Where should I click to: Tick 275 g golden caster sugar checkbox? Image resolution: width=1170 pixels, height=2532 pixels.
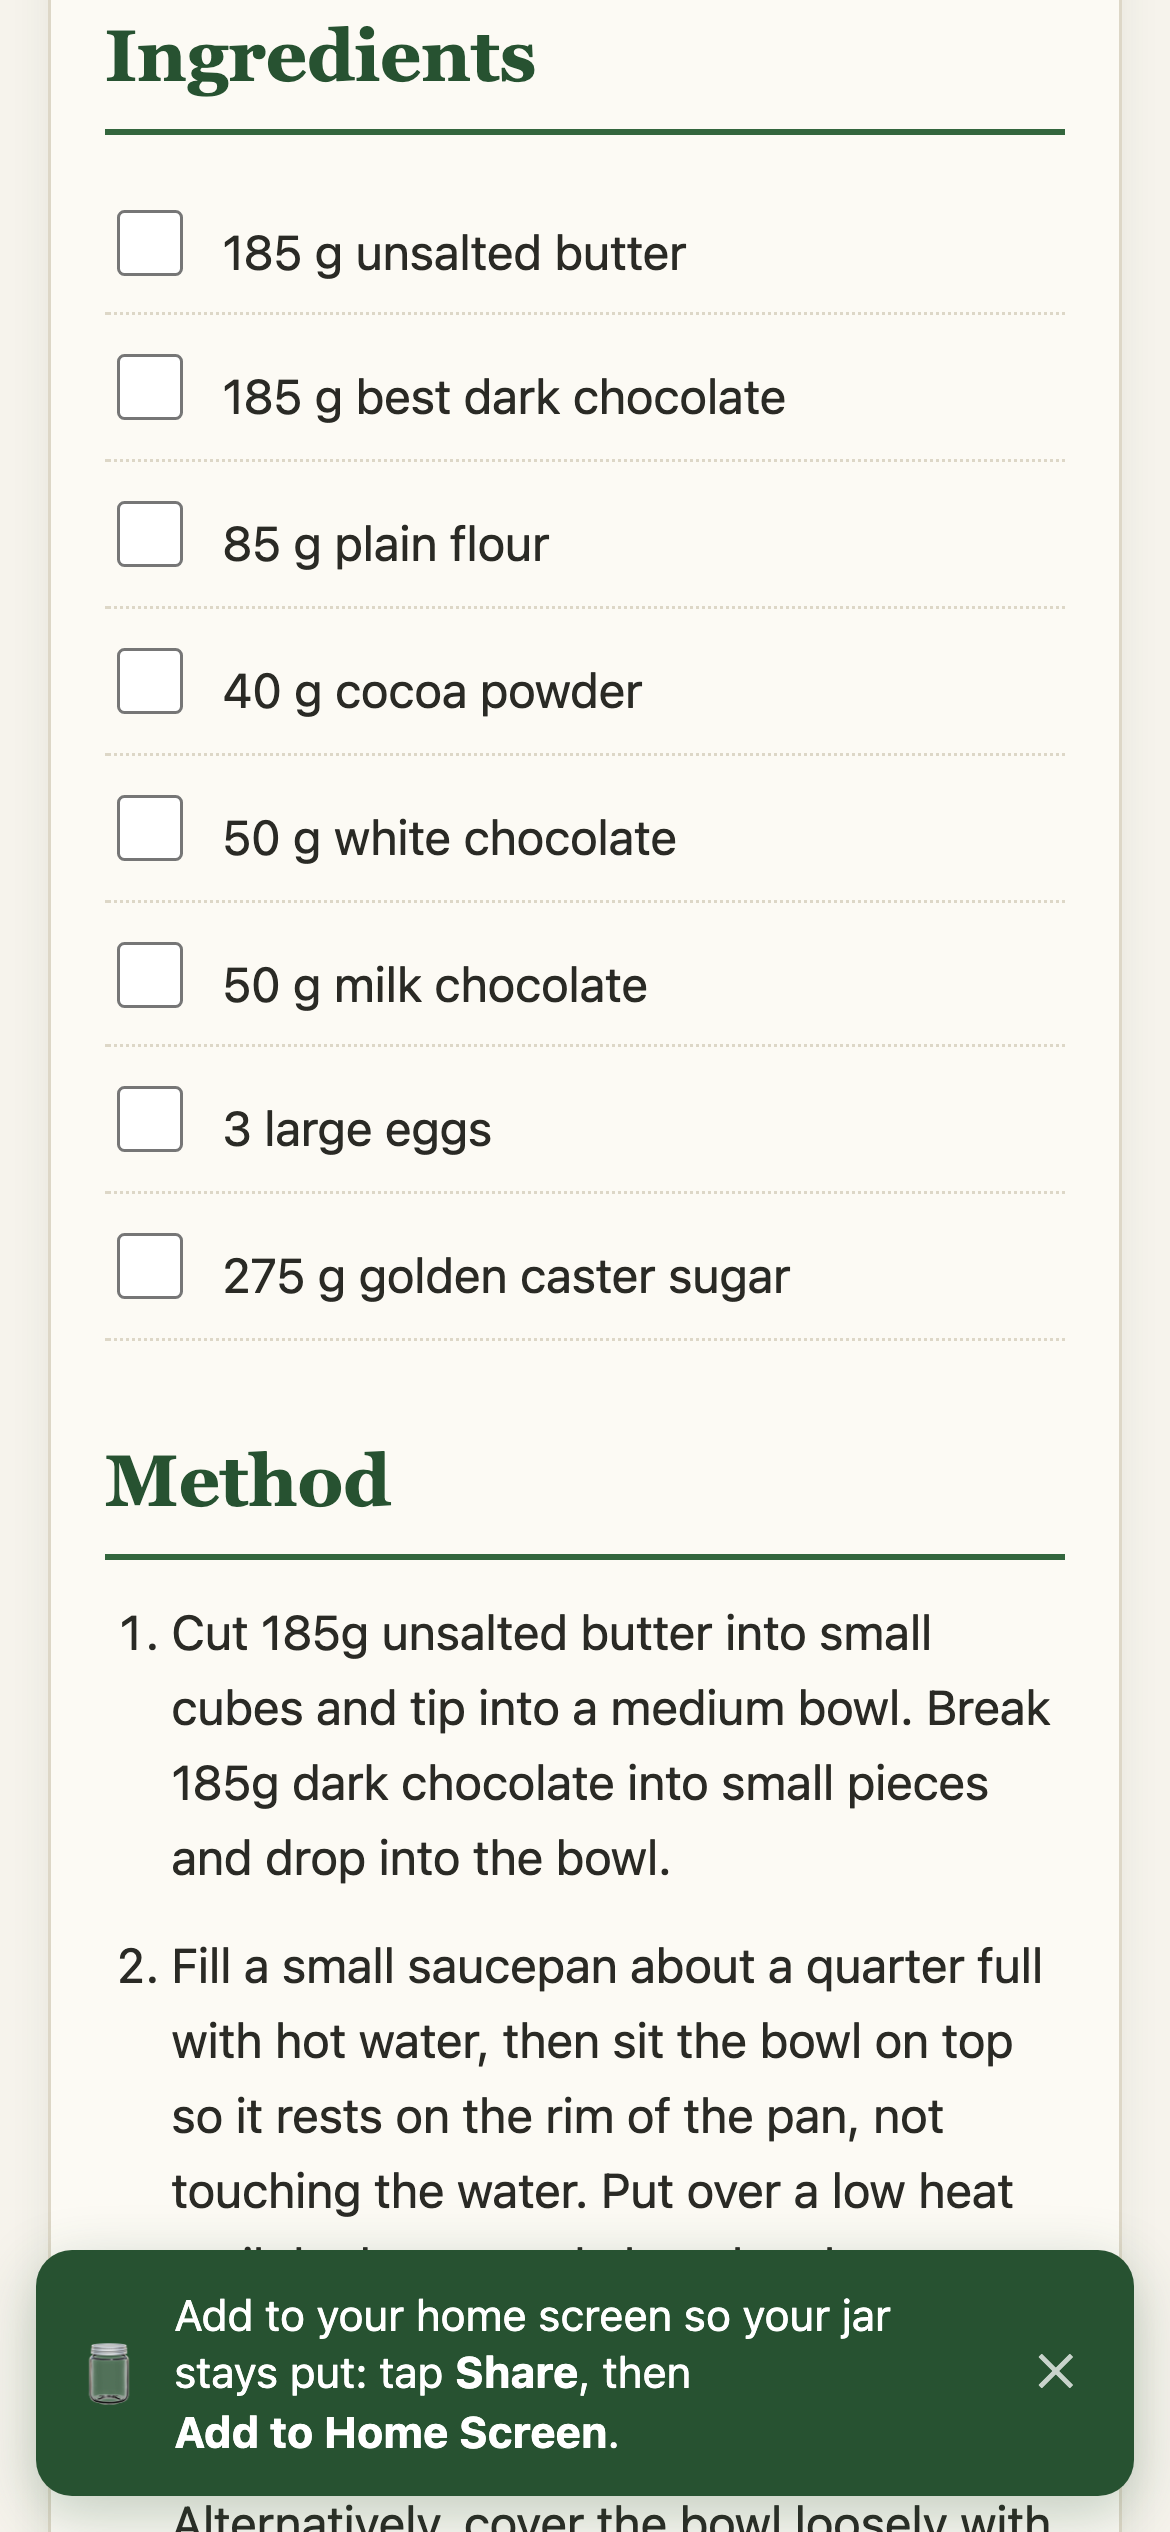pos(150,1266)
